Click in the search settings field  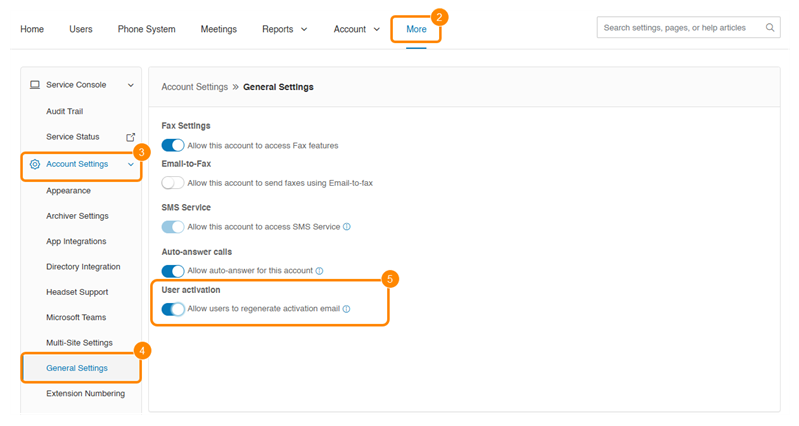[x=688, y=28]
